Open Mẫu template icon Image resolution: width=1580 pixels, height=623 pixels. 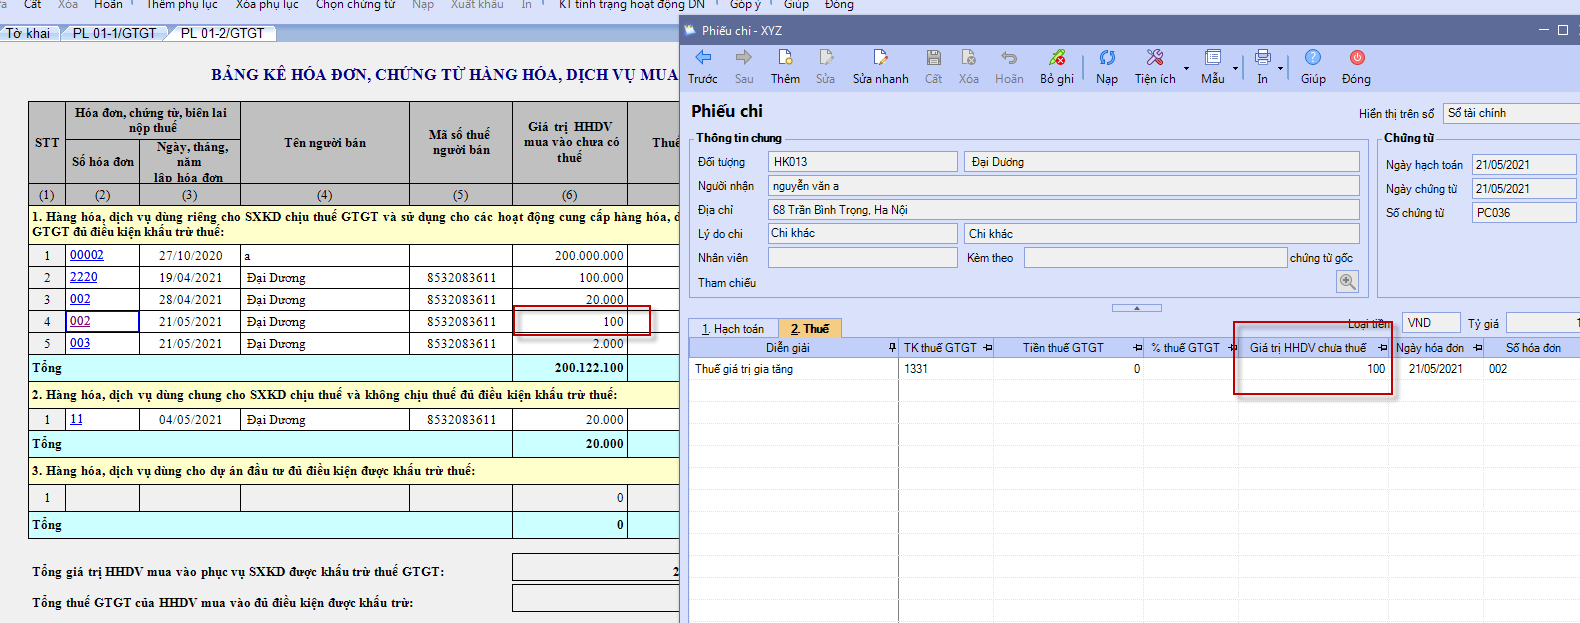1213,58
